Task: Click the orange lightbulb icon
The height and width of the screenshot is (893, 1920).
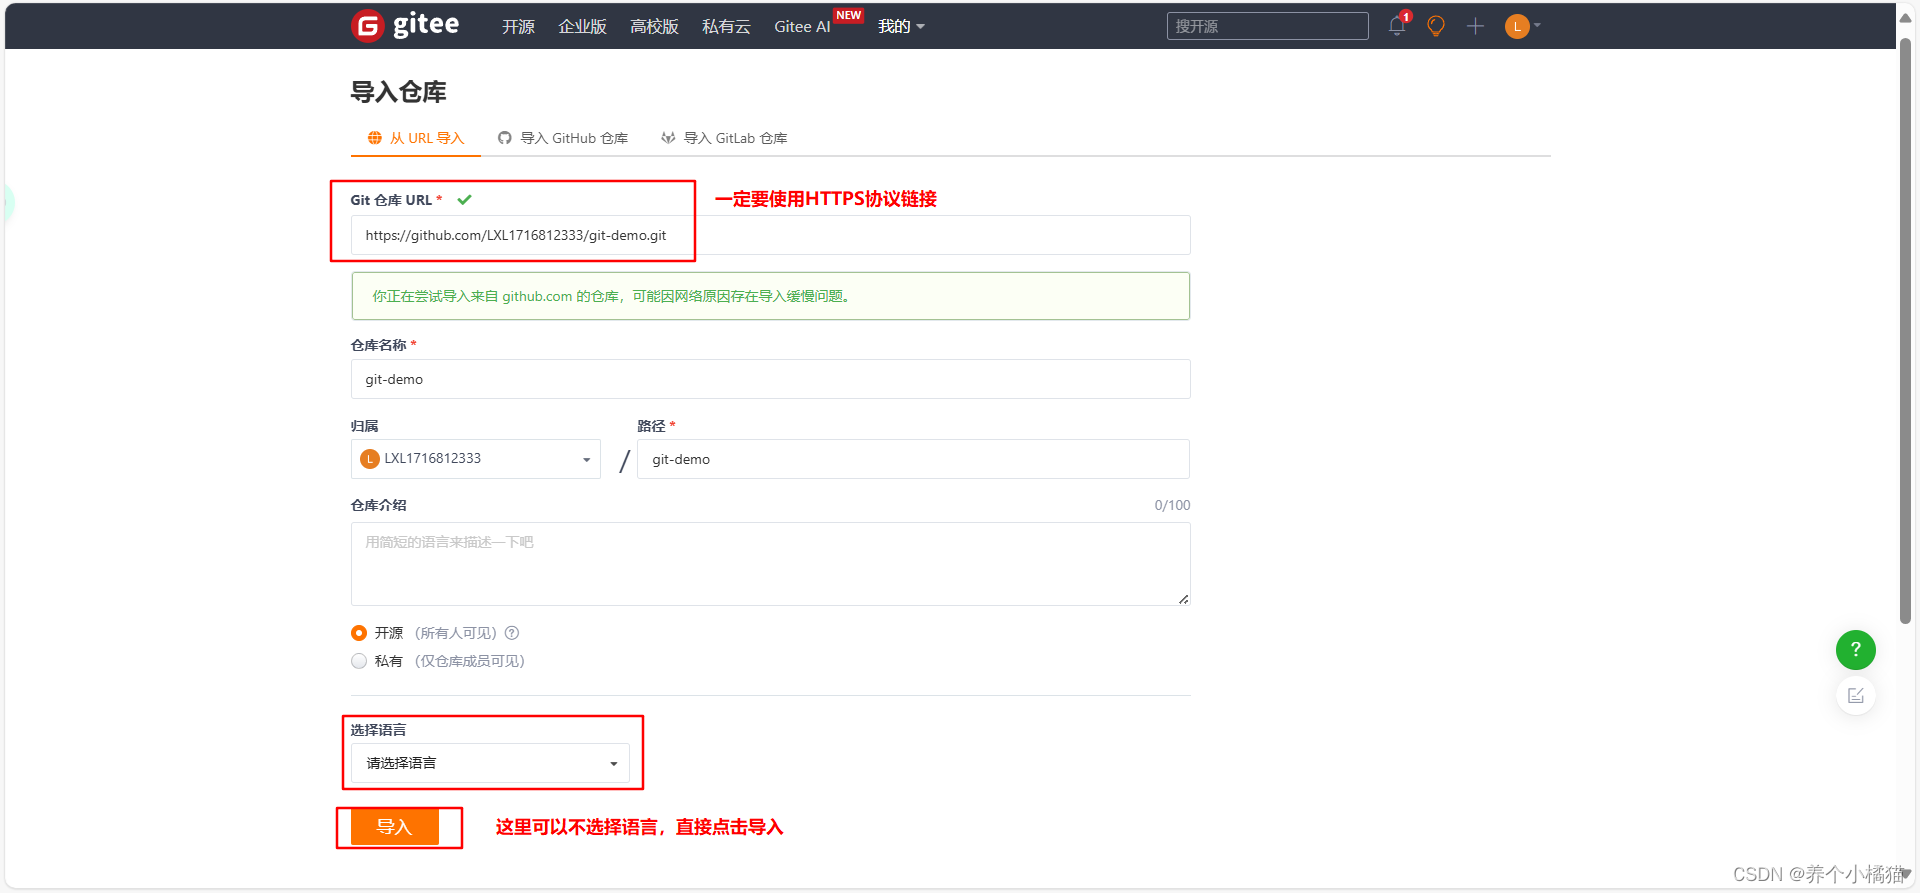Action: point(1436,26)
